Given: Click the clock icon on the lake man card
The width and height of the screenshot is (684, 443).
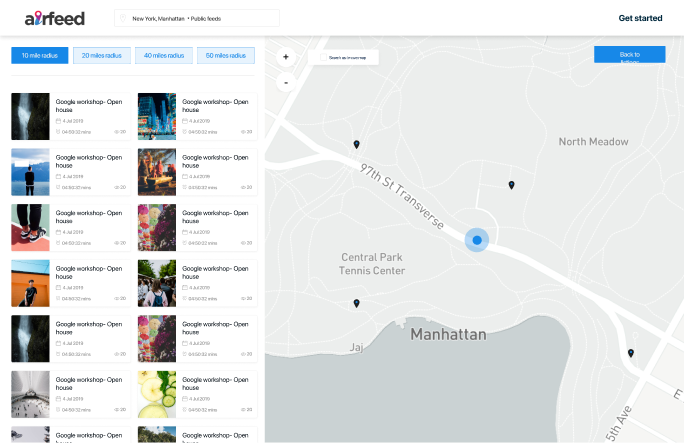Looking at the screenshot, I should point(58,187).
